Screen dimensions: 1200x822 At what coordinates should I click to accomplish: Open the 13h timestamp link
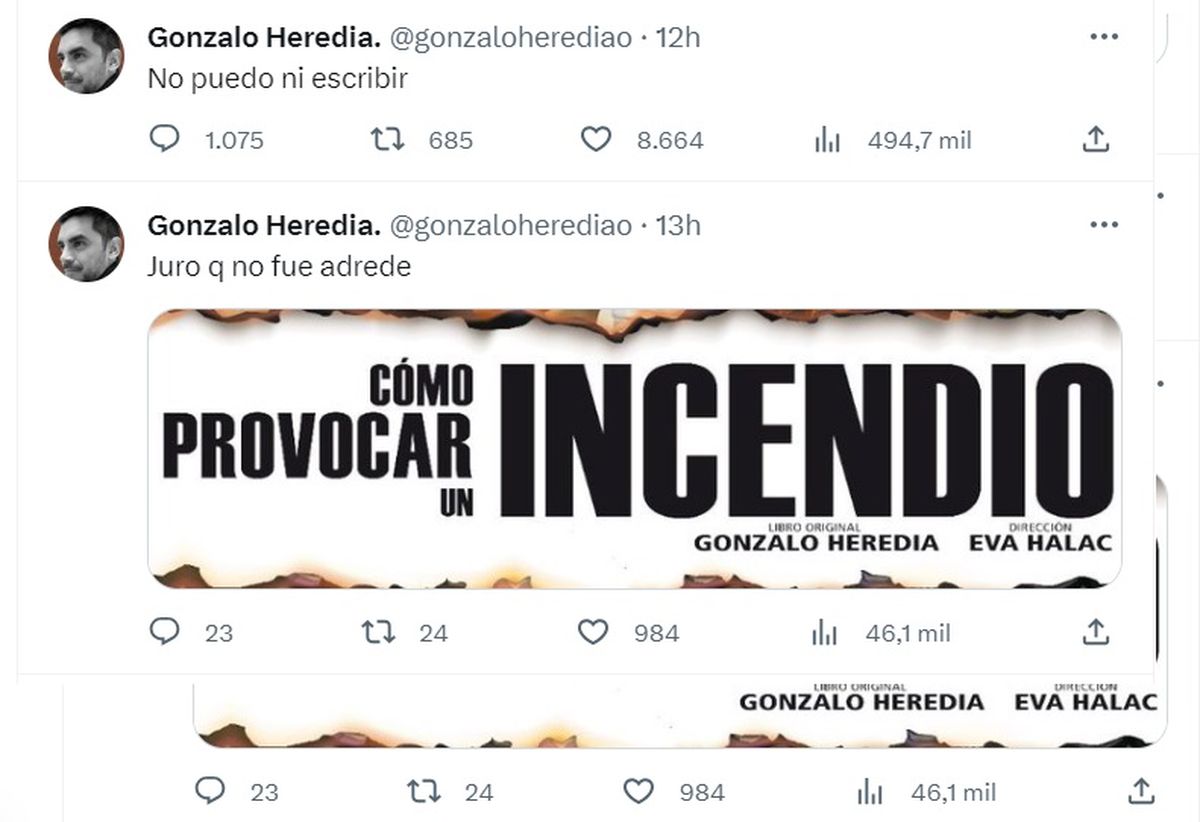click(x=678, y=225)
